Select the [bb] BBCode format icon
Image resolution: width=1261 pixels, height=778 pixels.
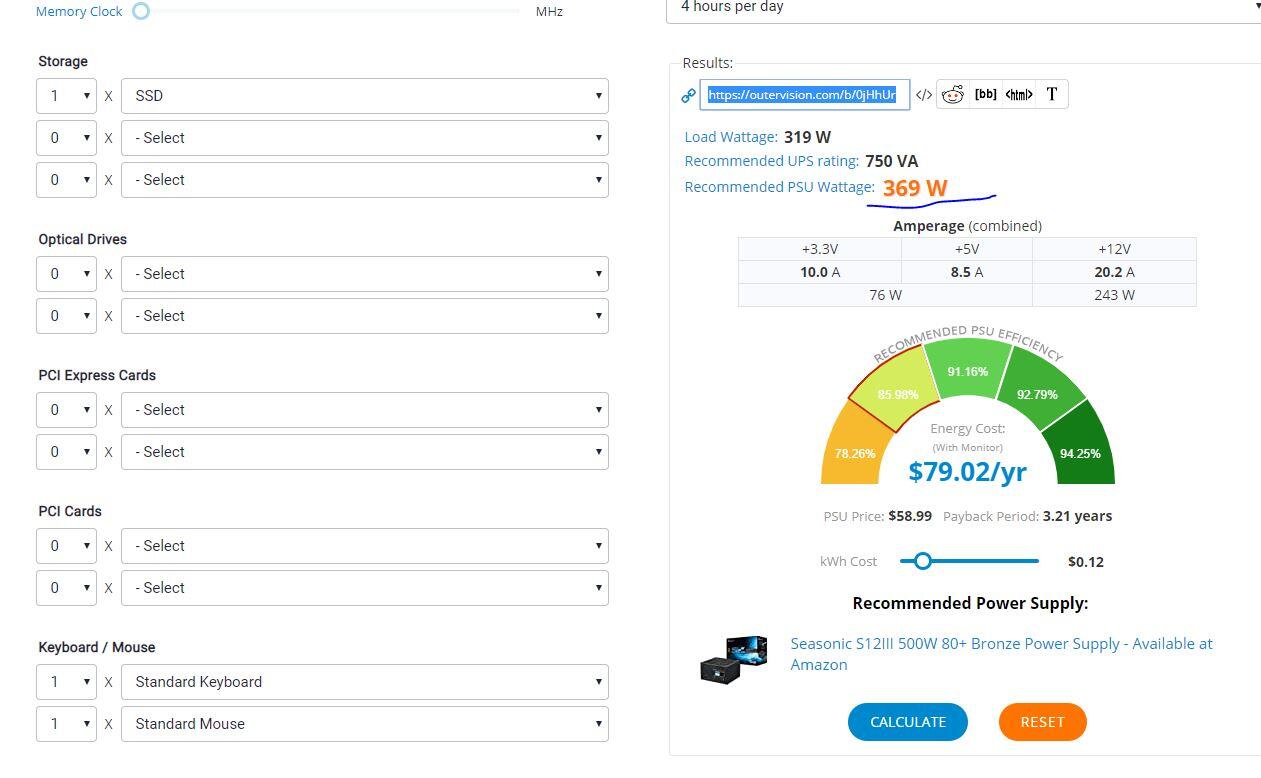pos(985,95)
